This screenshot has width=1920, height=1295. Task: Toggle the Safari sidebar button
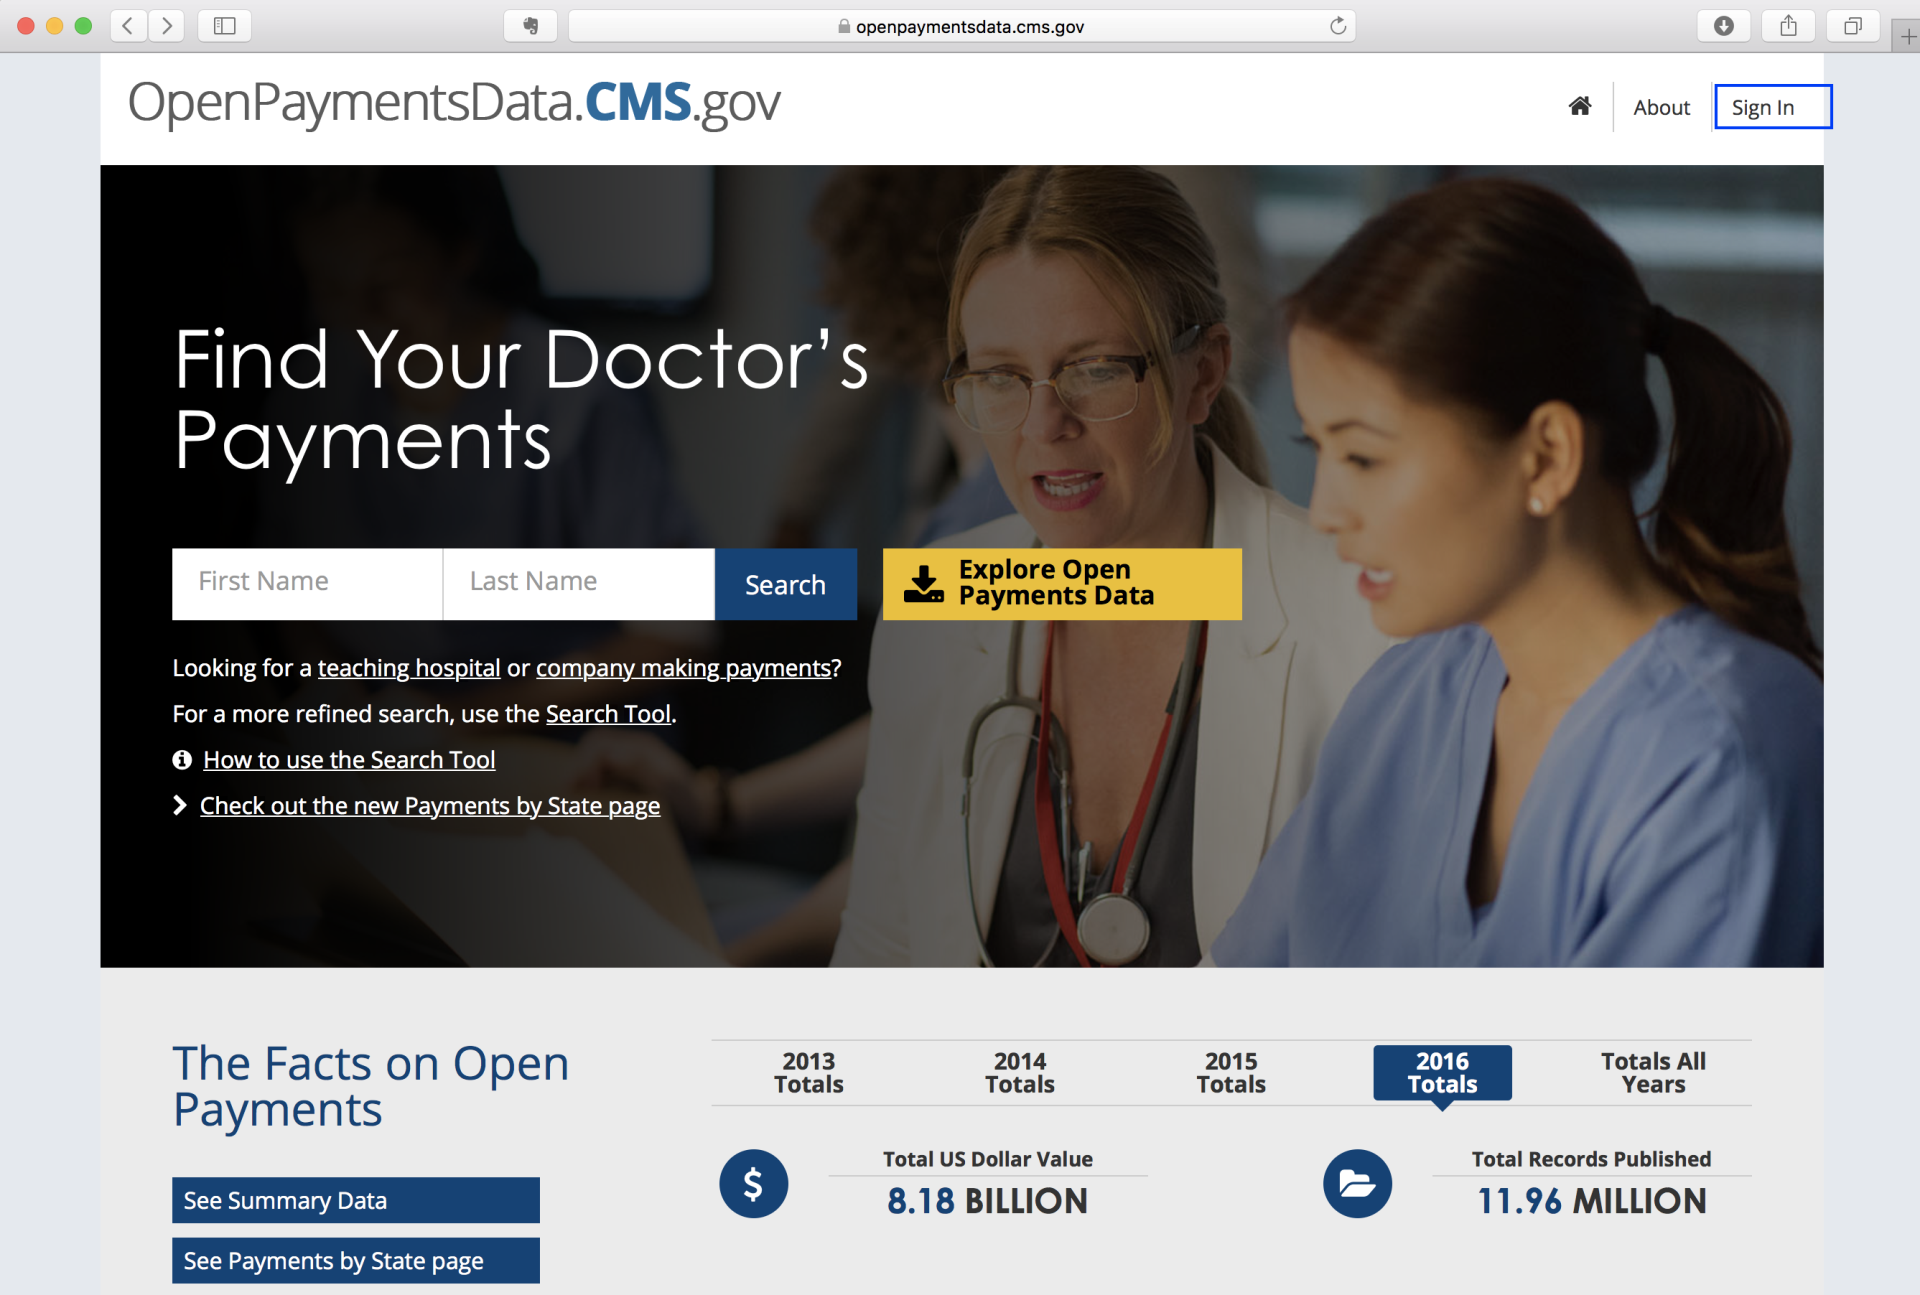[x=224, y=26]
